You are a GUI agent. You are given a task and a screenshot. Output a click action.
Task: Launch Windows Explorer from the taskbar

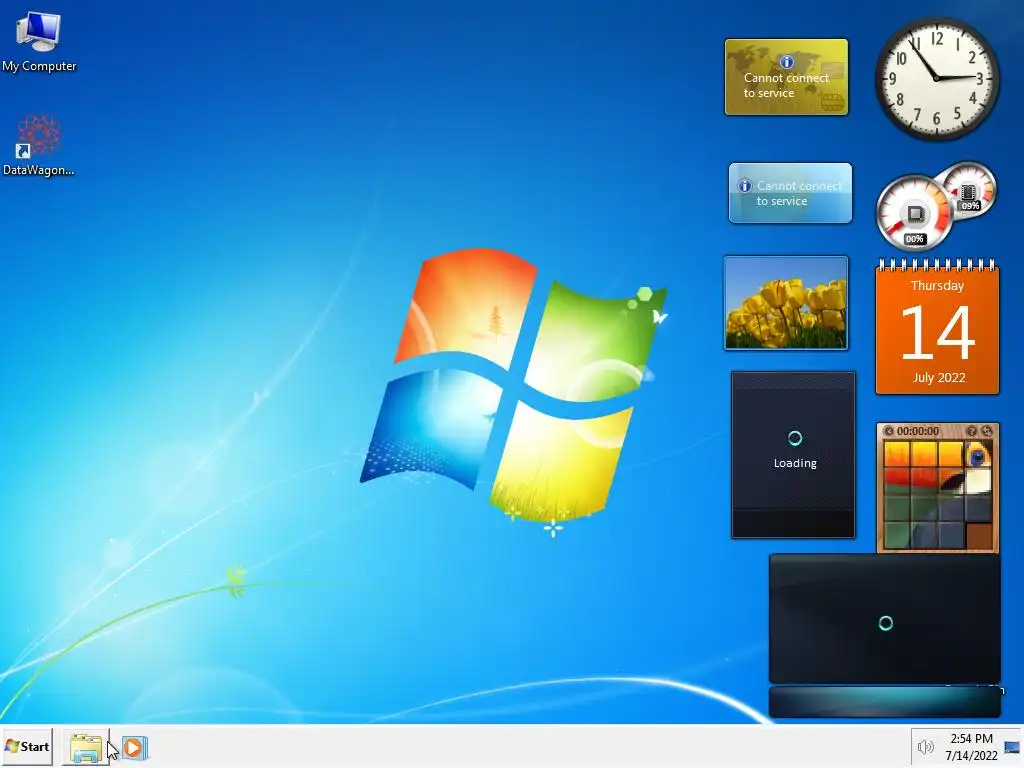pos(86,747)
